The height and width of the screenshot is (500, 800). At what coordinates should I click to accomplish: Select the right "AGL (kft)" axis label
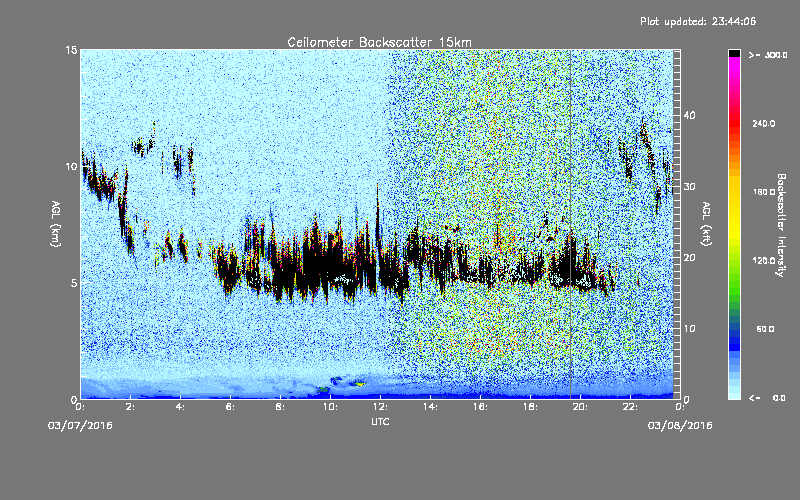tap(706, 223)
